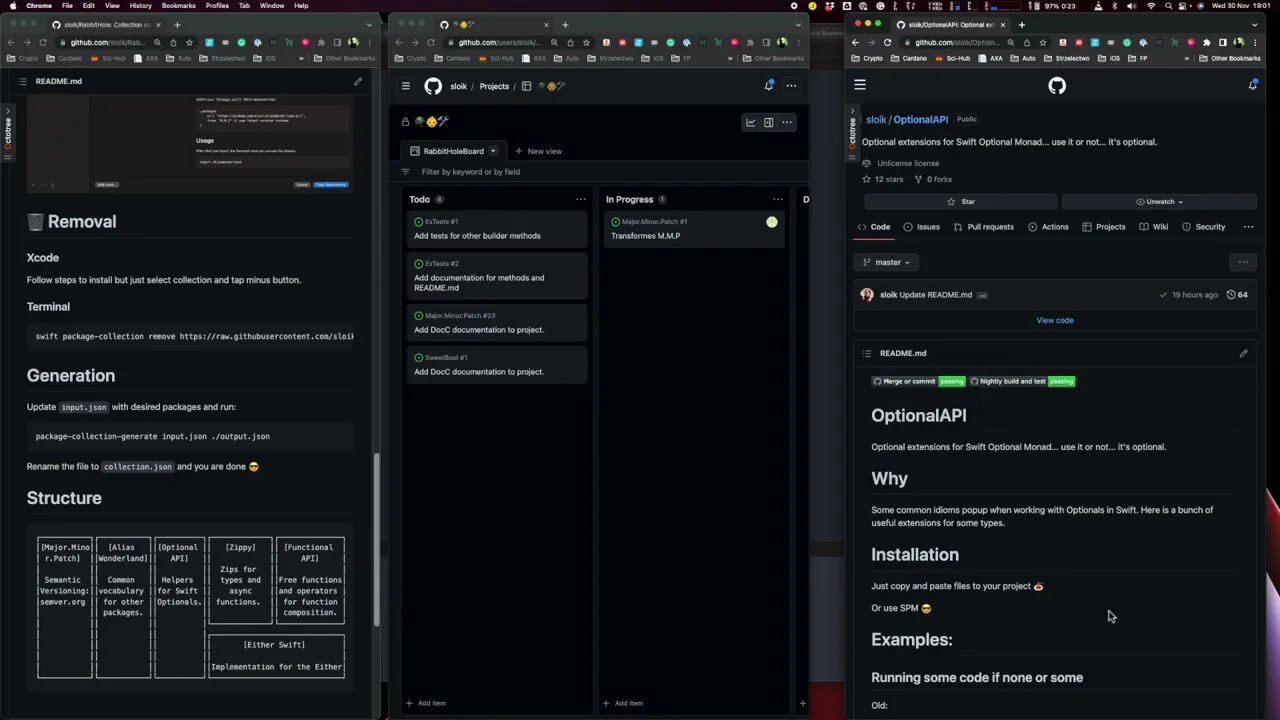Switch to Issues tab in OptionalAPI repo
Image resolution: width=1280 pixels, height=720 pixels.
[921, 227]
